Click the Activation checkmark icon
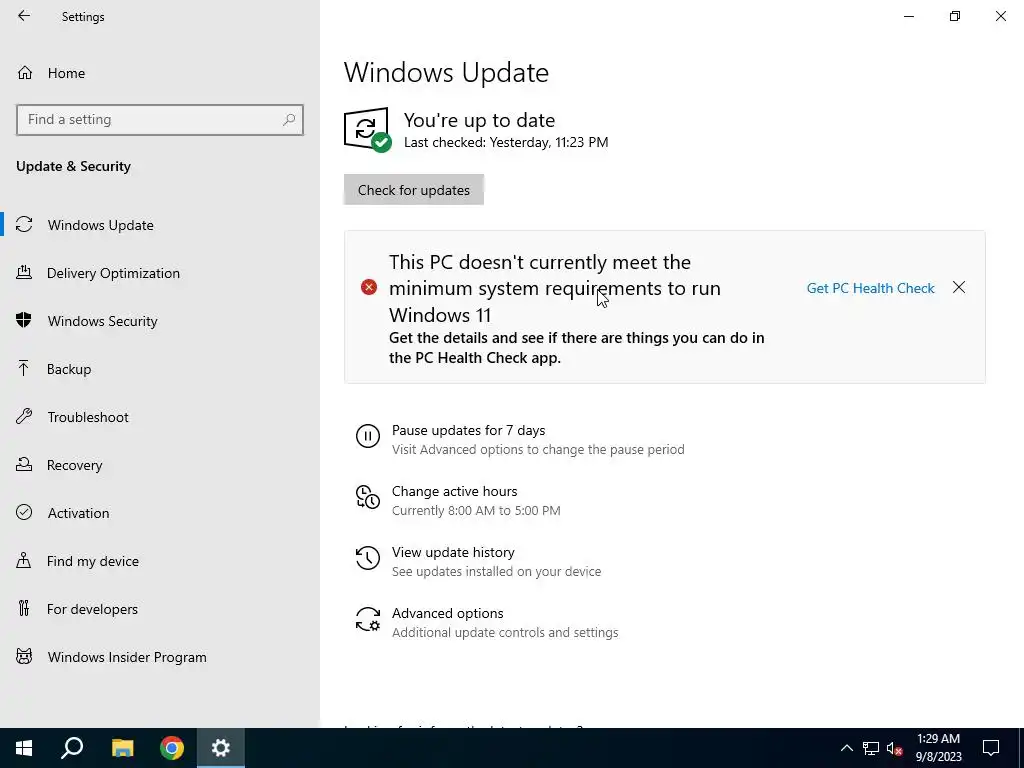1024x768 pixels. [24, 513]
